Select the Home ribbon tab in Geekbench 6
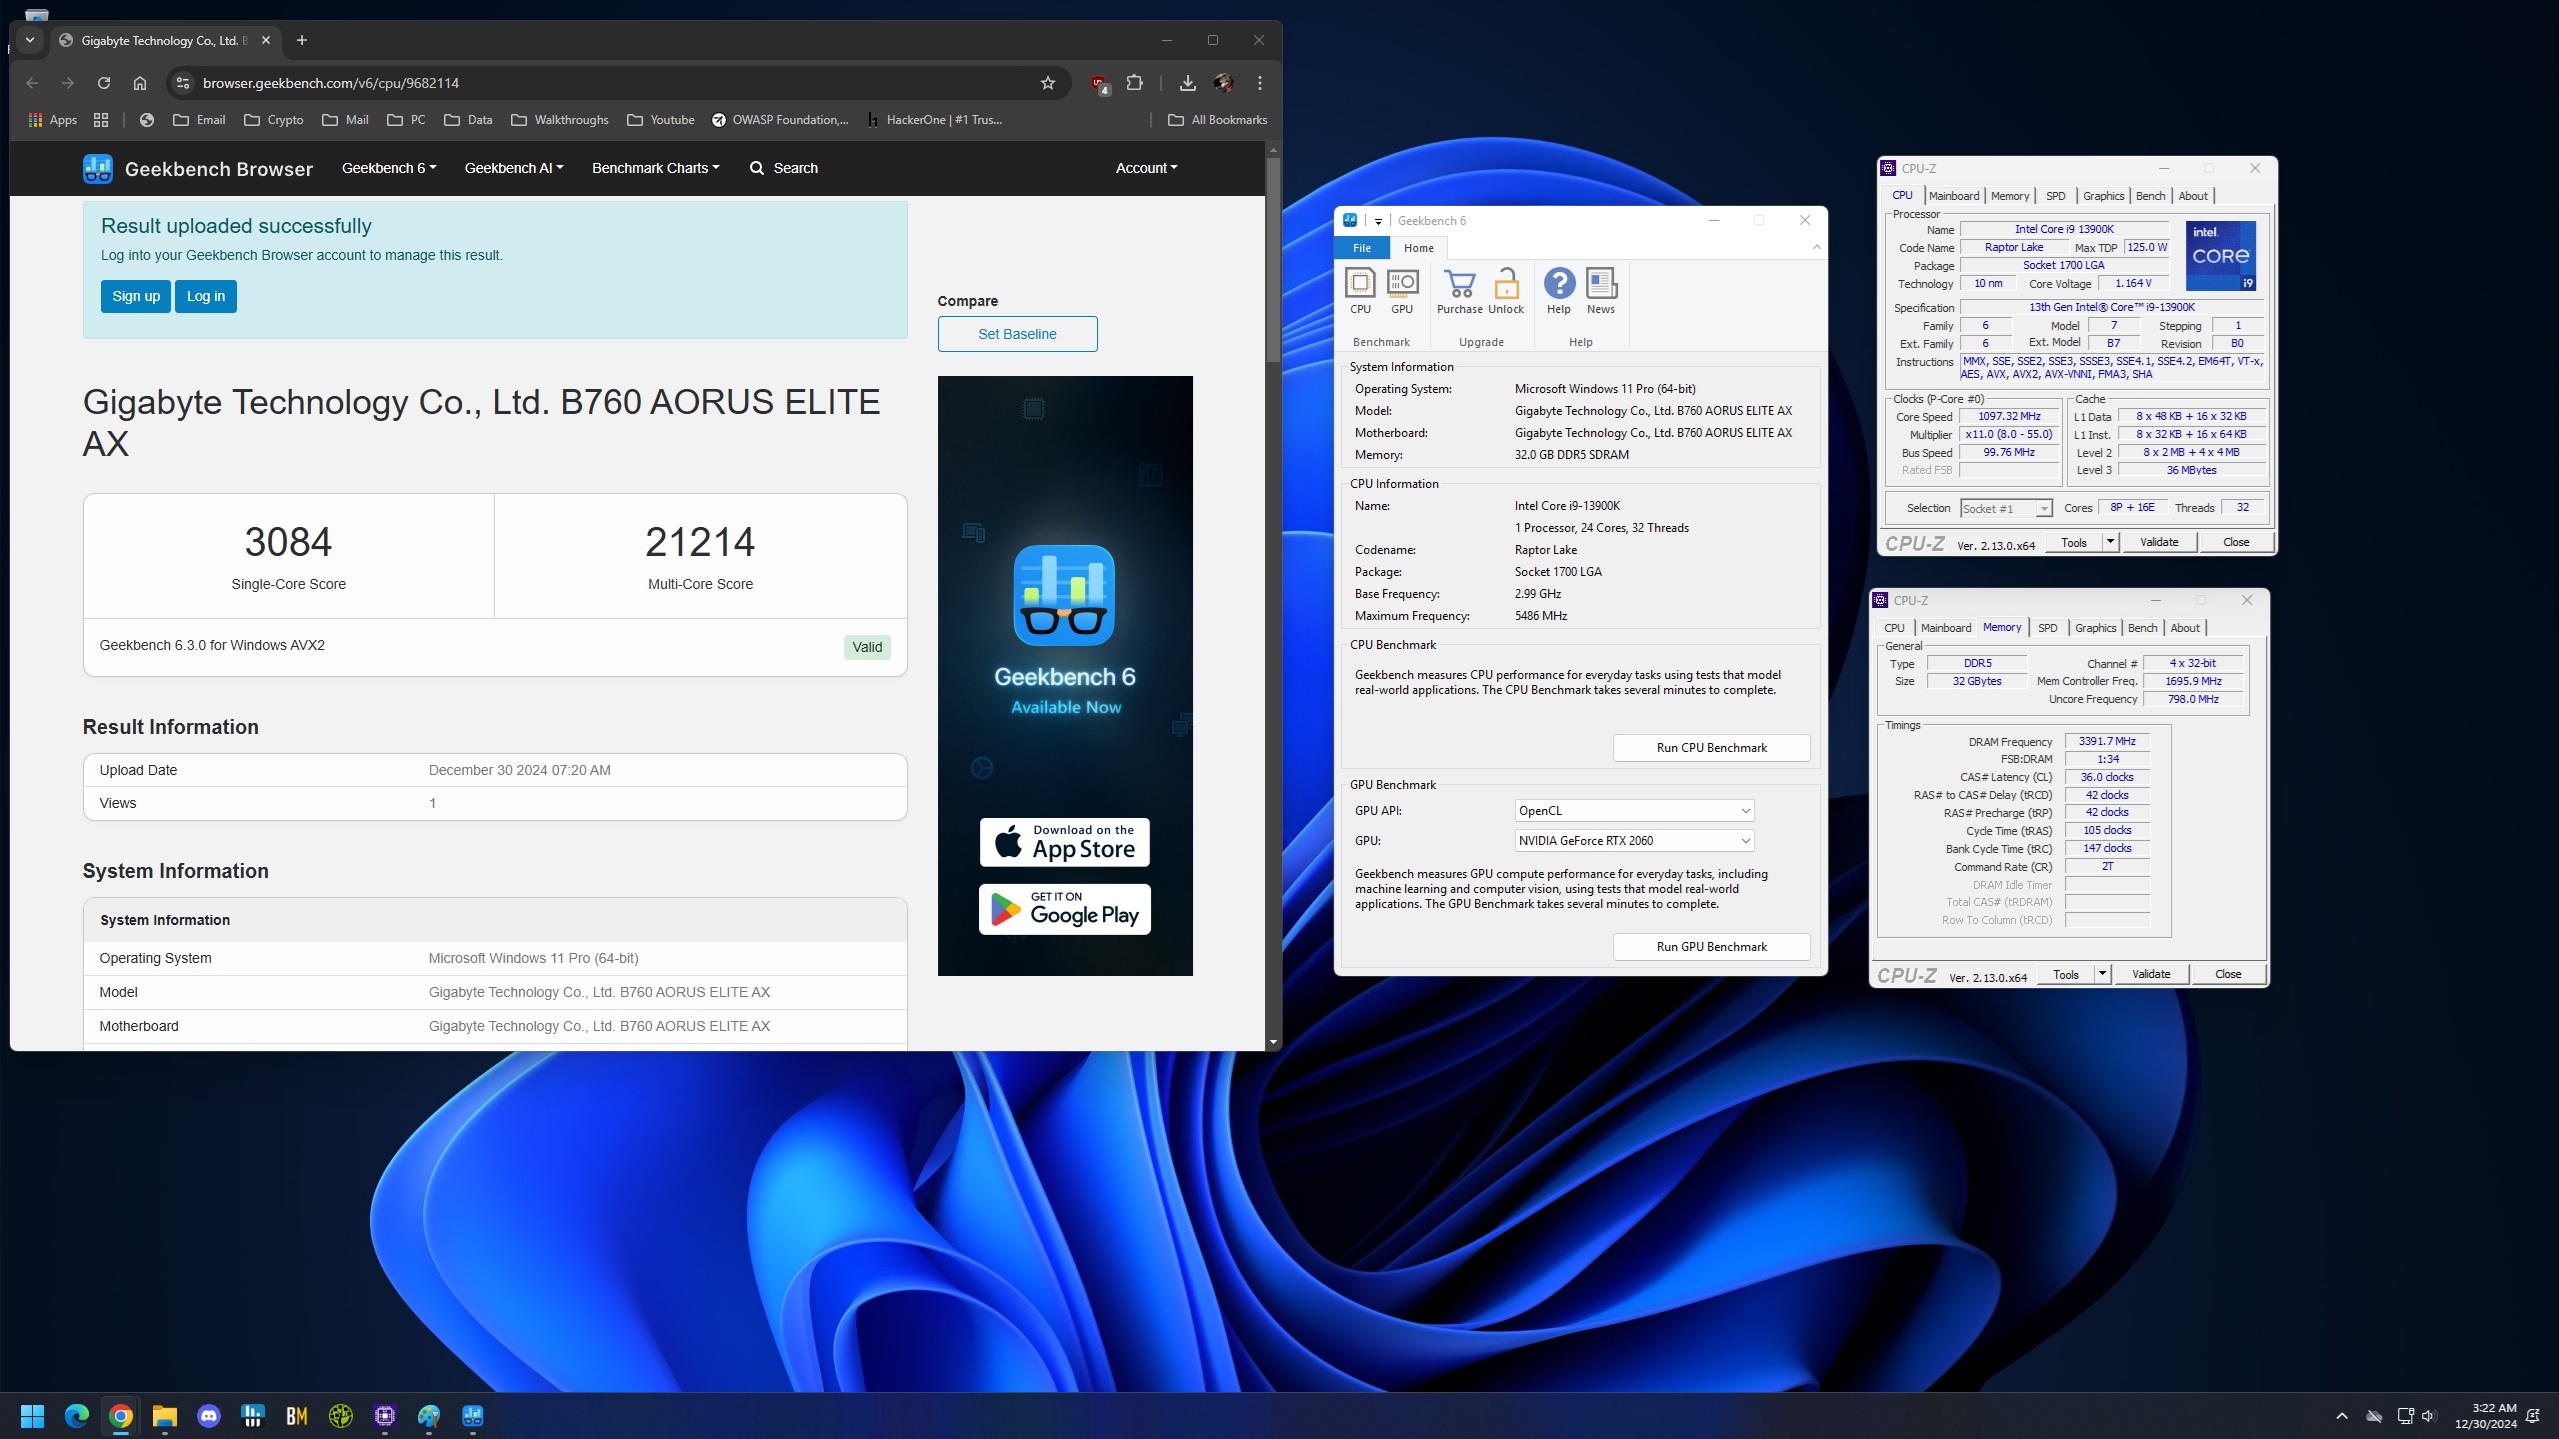The image size is (2559, 1439). tap(1418, 248)
